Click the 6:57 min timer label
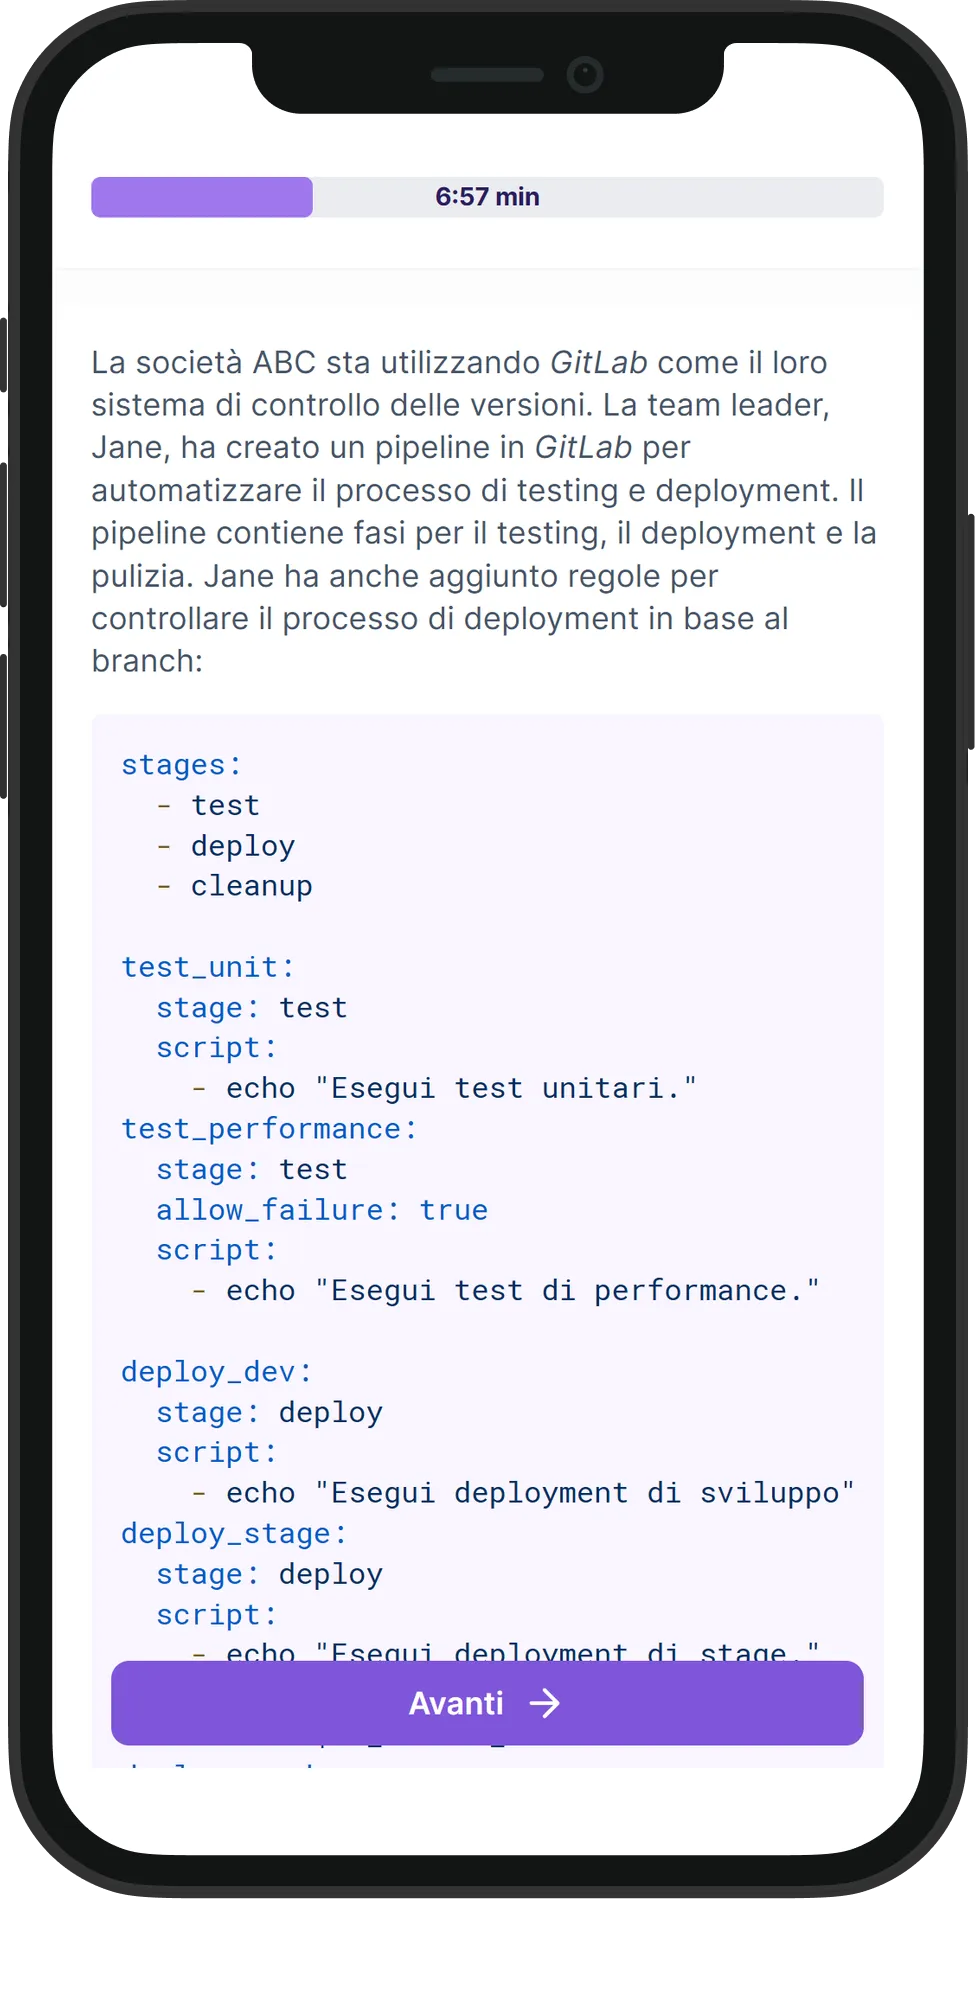The image size is (976, 2004). pos(487,197)
